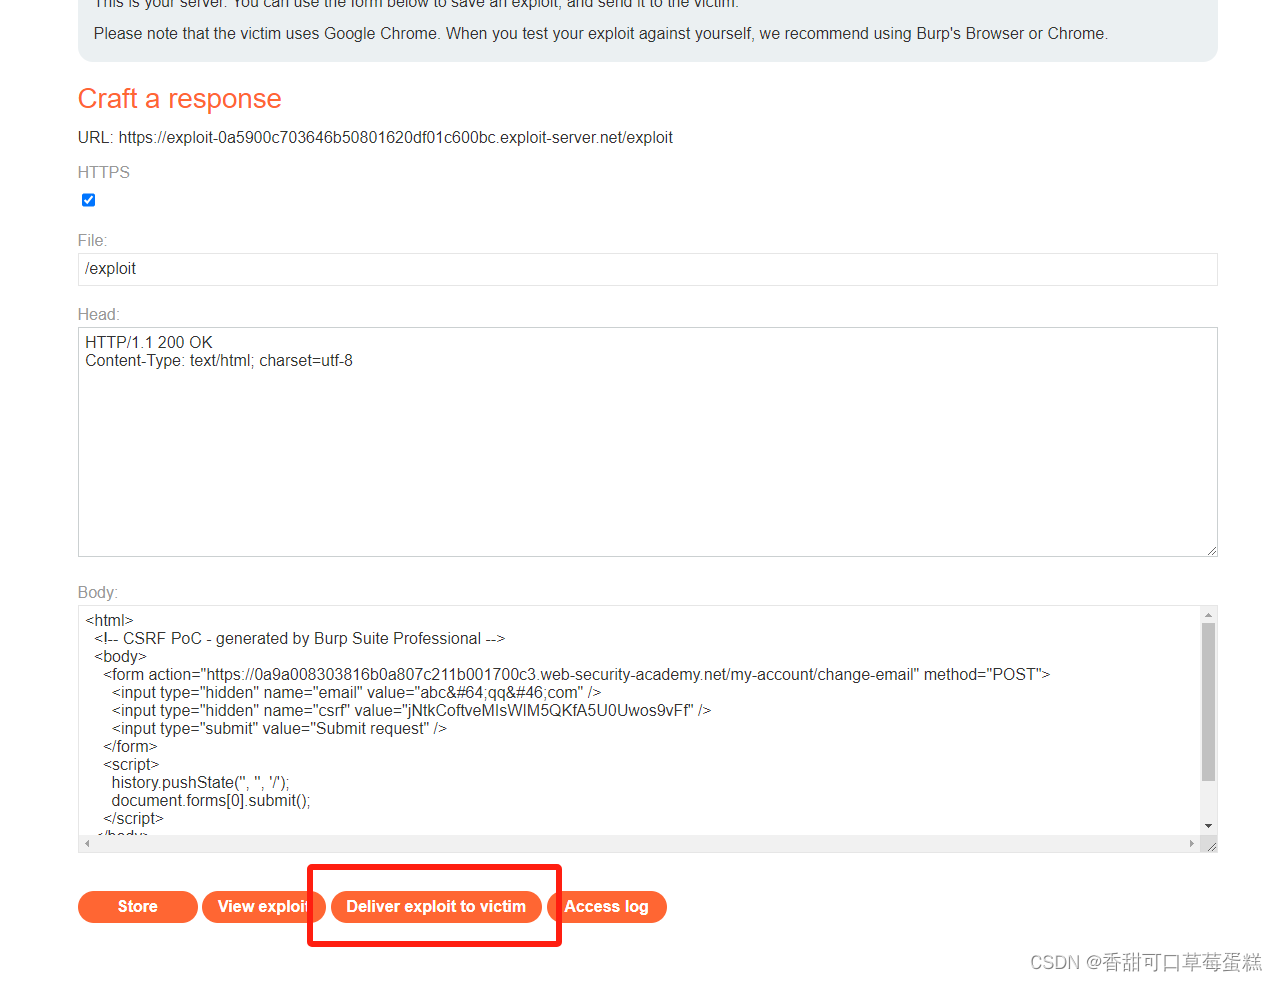Uncheck the HTTPS checkbox
This screenshot has height=982, width=1277.
click(x=88, y=200)
